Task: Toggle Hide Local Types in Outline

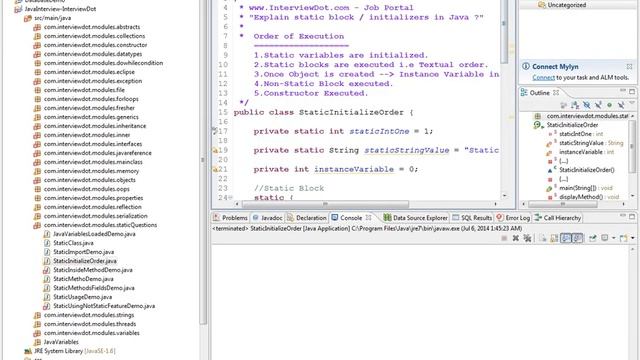Action: pos(621,105)
